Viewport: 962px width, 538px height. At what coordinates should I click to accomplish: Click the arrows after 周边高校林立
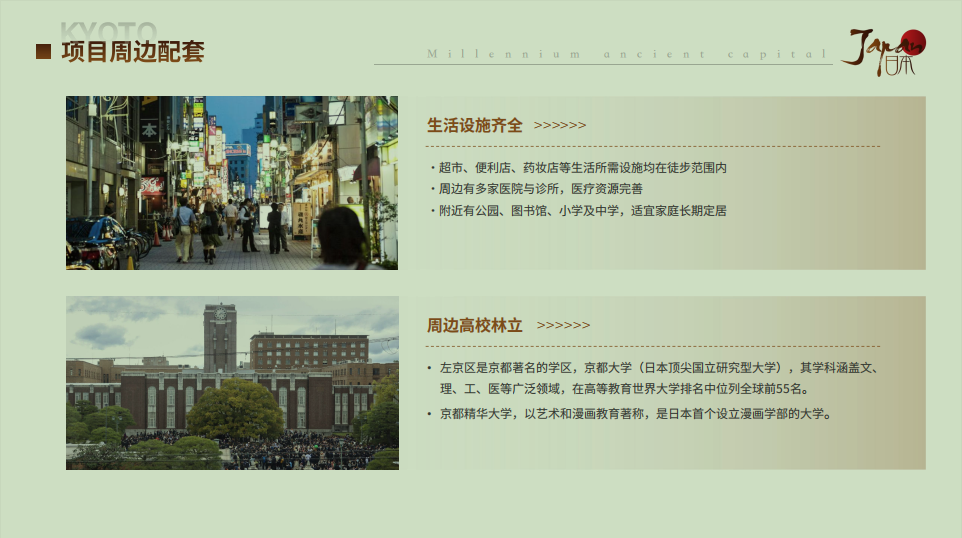tap(563, 326)
